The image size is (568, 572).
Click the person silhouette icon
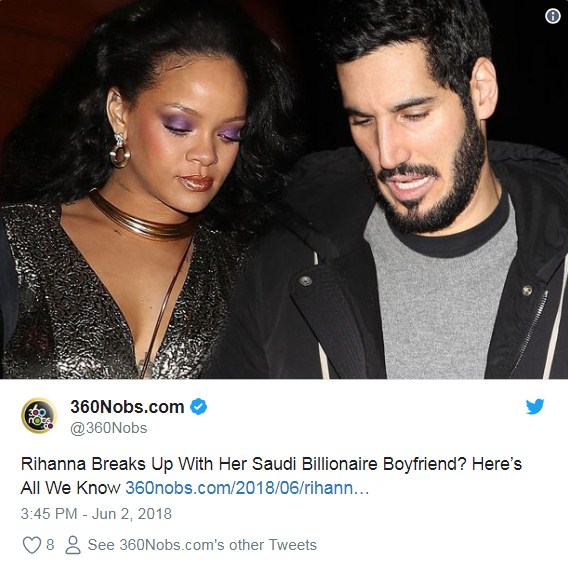click(73, 545)
